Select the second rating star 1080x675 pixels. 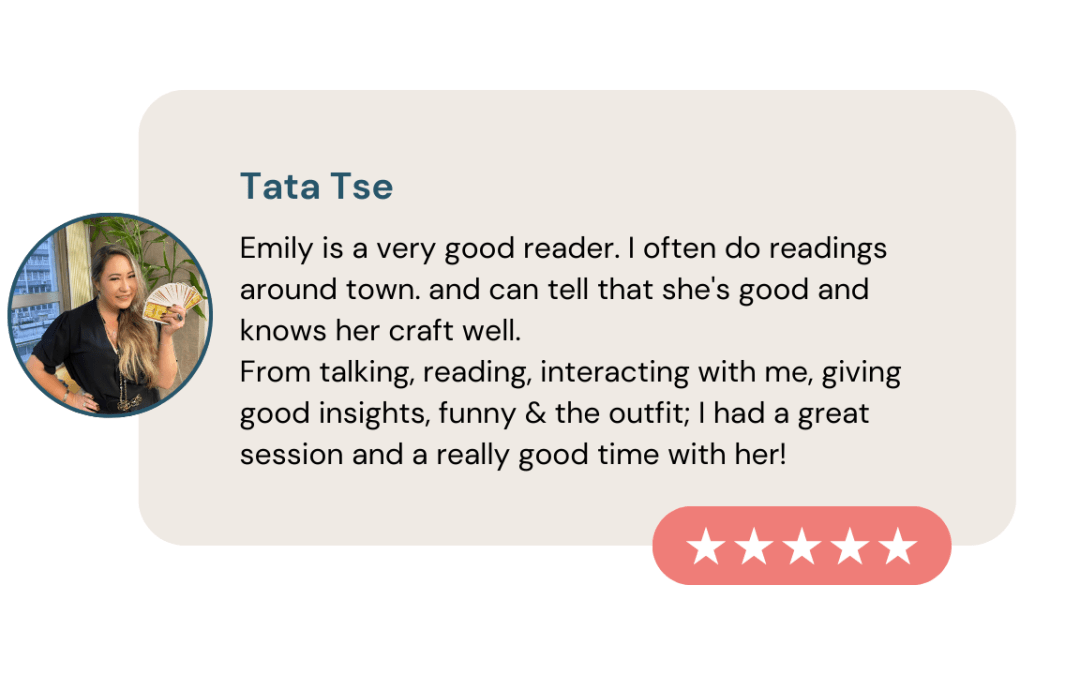754,547
